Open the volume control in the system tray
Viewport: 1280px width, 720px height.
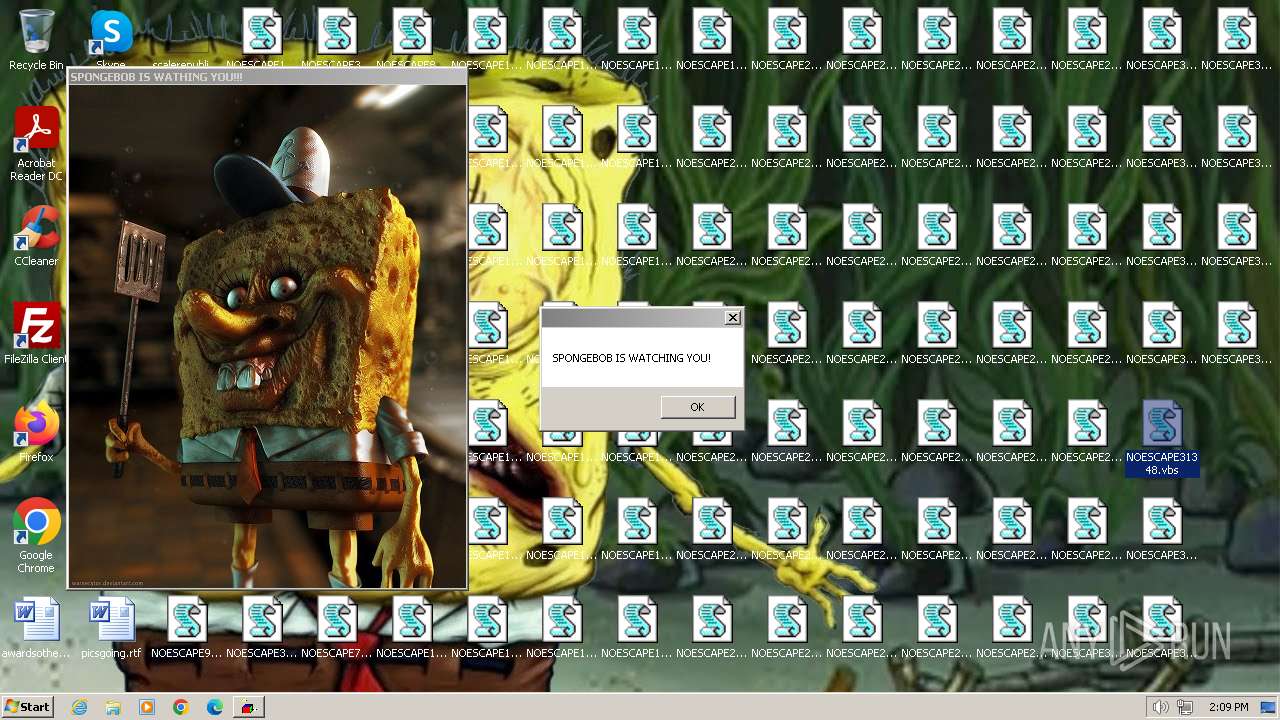1160,707
